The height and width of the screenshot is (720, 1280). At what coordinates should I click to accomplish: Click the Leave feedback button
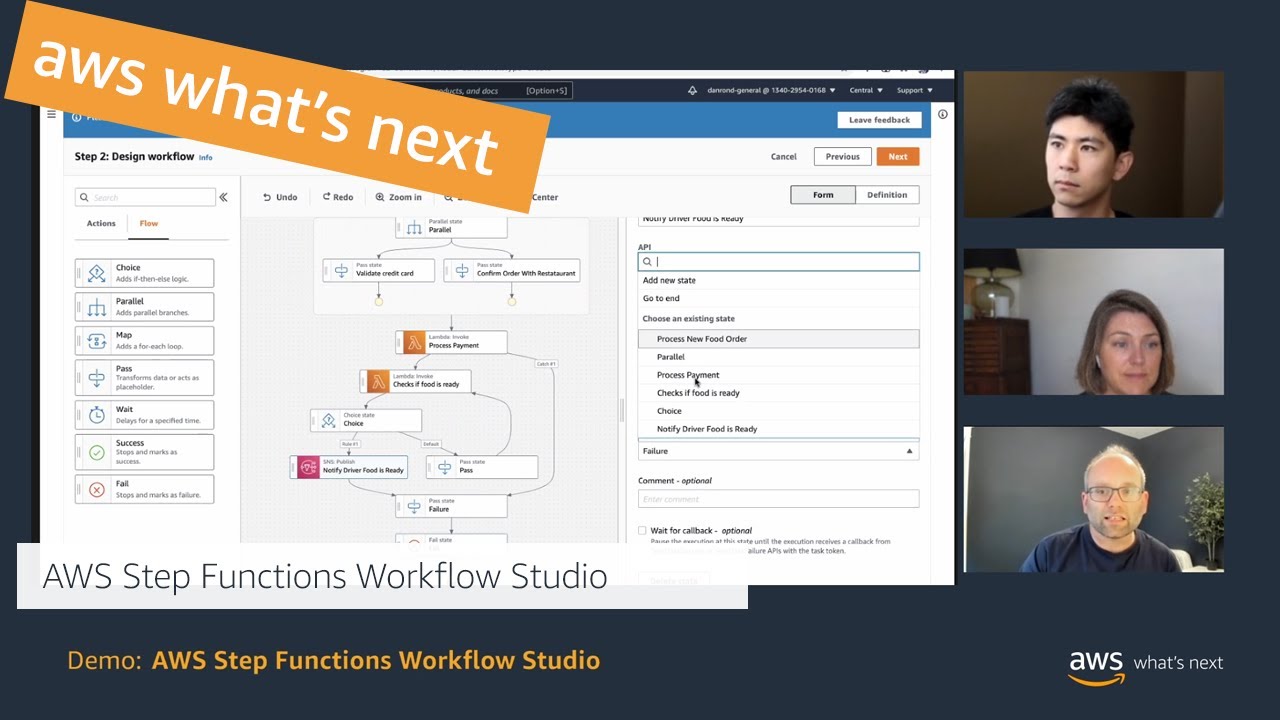point(879,120)
